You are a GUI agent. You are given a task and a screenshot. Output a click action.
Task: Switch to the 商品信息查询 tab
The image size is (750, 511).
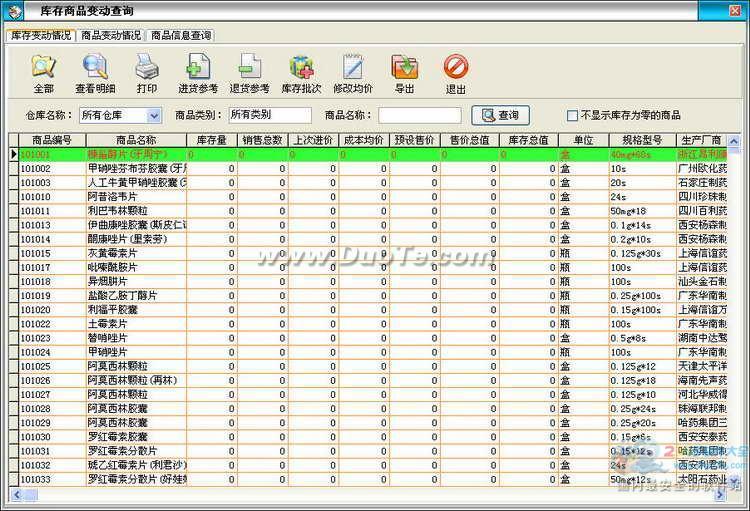click(x=180, y=35)
